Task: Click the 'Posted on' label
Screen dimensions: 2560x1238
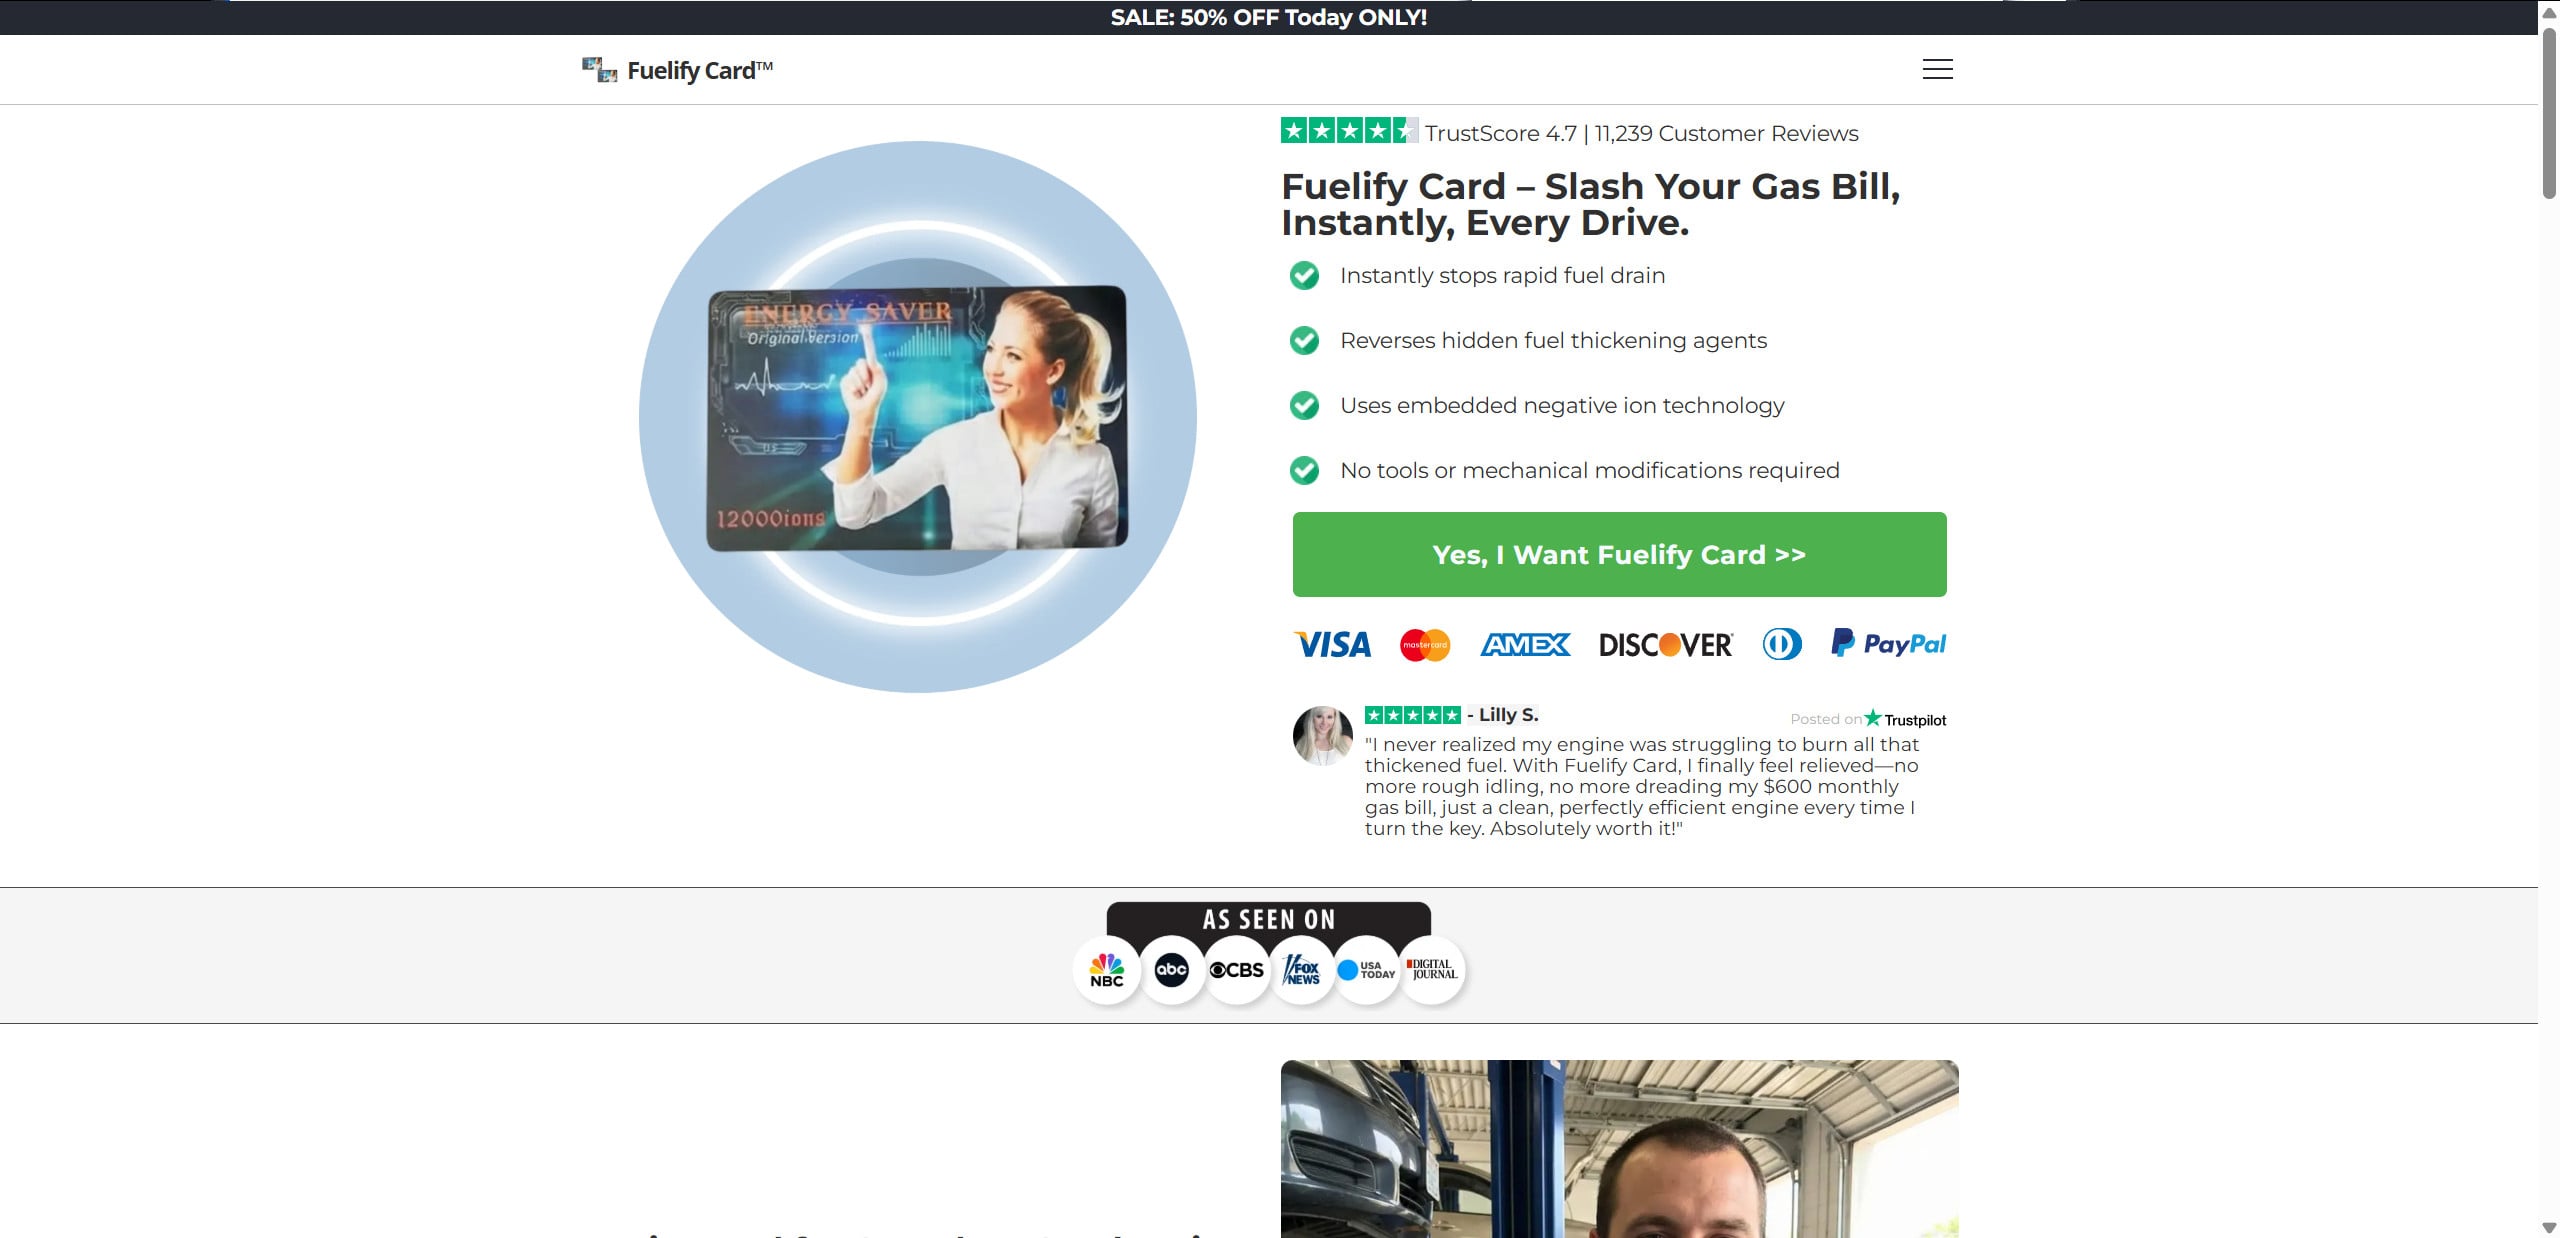Action: (1826, 719)
